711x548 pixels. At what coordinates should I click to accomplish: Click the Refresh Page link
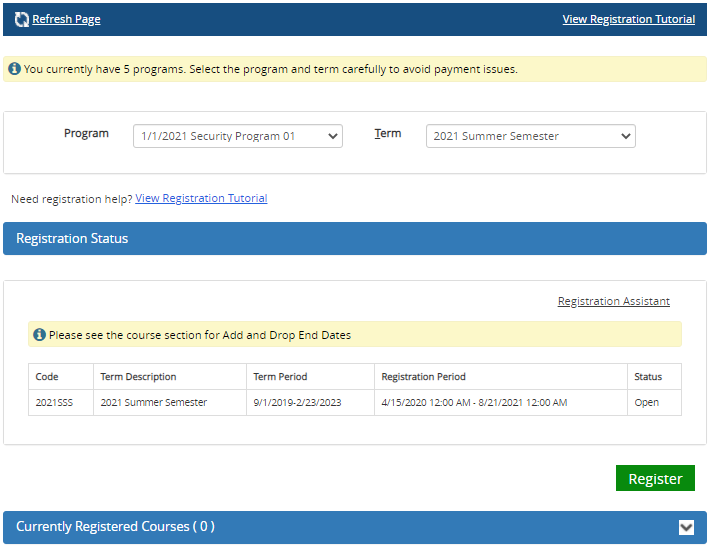[66, 19]
